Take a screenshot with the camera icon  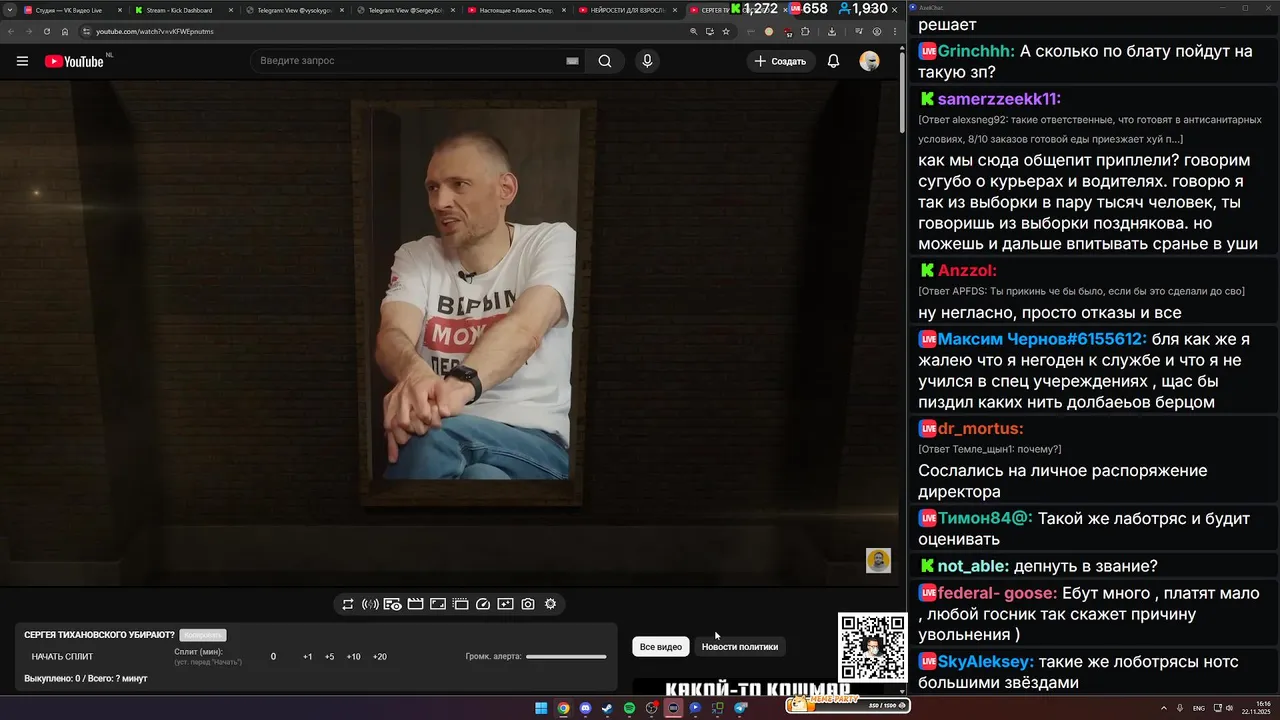(528, 604)
